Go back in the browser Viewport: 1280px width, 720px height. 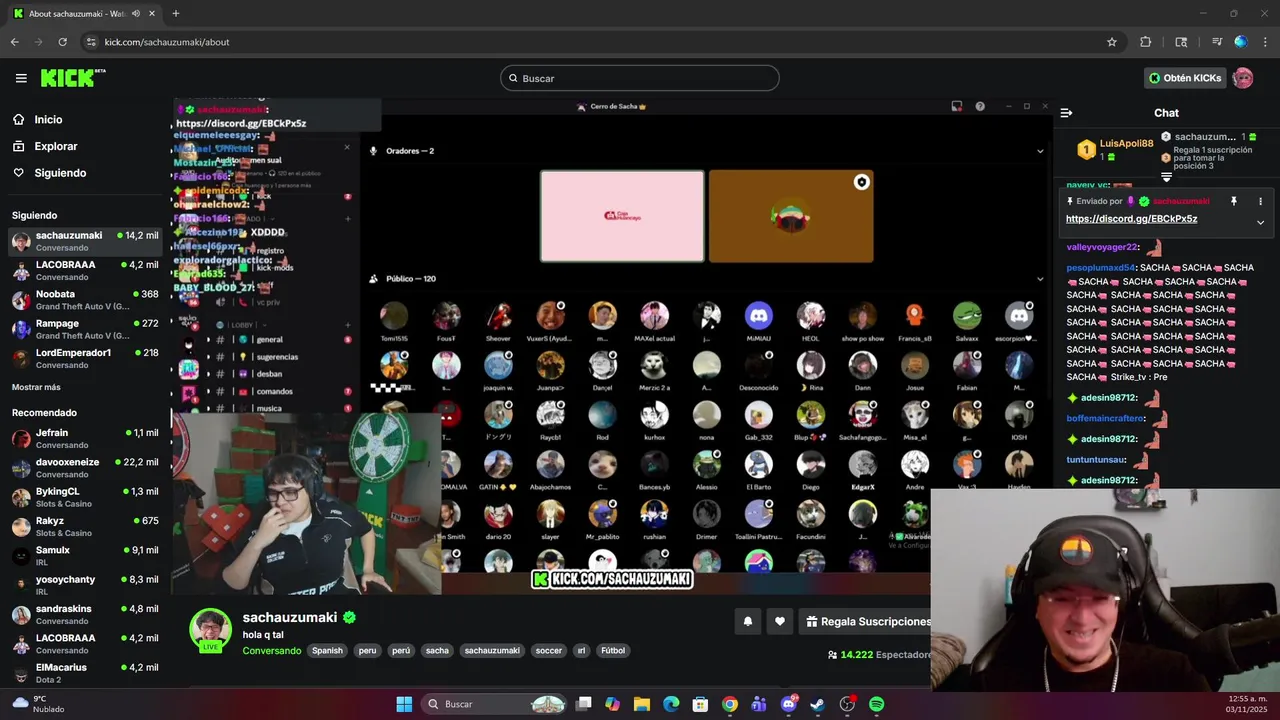pos(14,42)
